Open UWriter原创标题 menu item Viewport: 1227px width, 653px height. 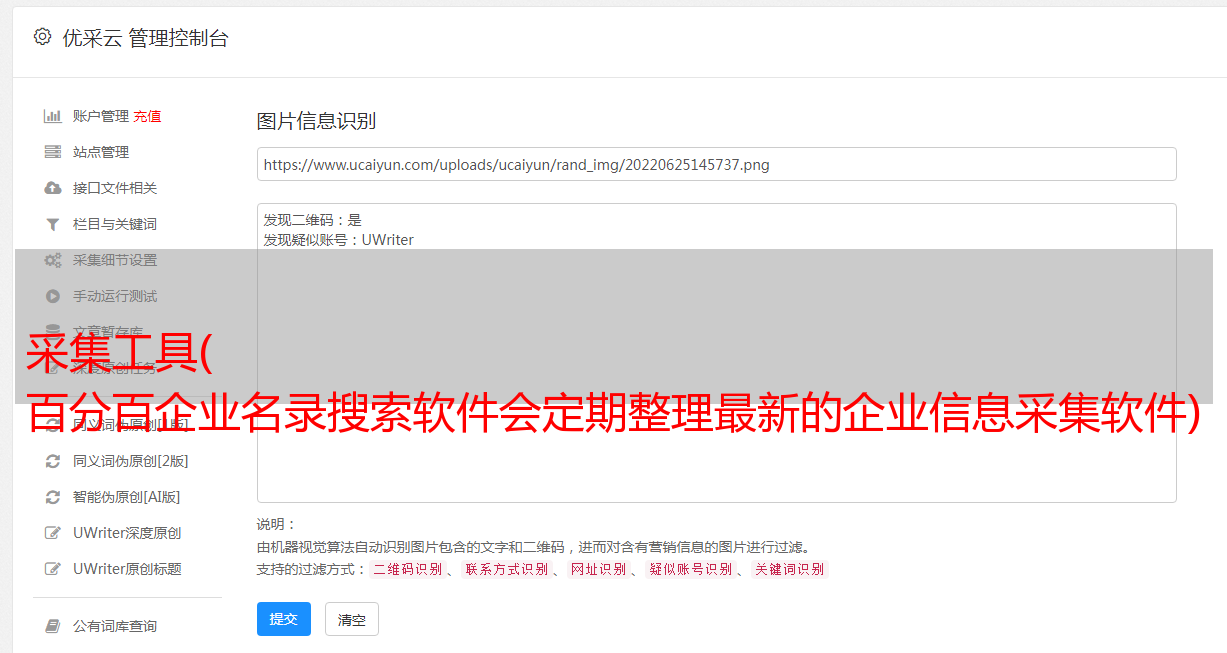pyautogui.click(x=127, y=569)
